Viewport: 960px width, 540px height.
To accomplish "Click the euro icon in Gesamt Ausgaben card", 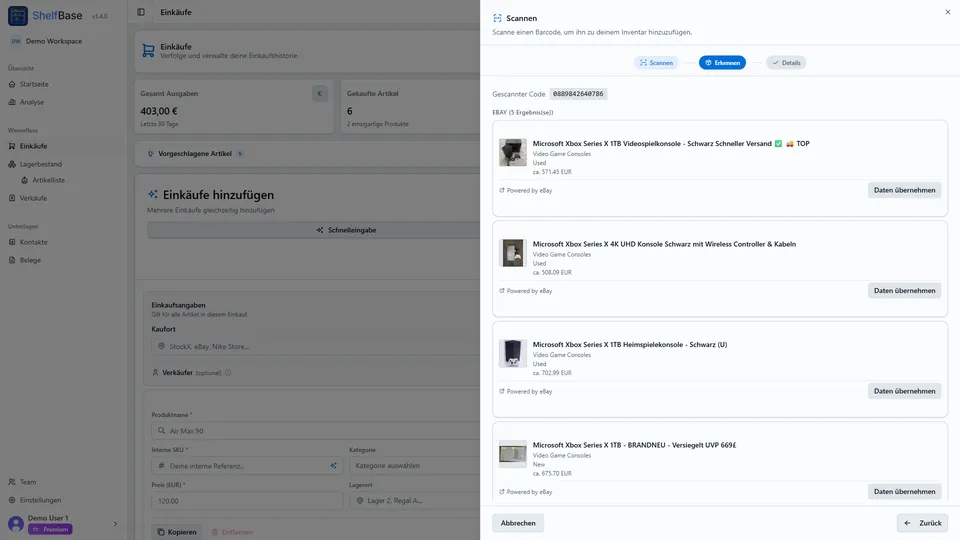I will 320,94.
